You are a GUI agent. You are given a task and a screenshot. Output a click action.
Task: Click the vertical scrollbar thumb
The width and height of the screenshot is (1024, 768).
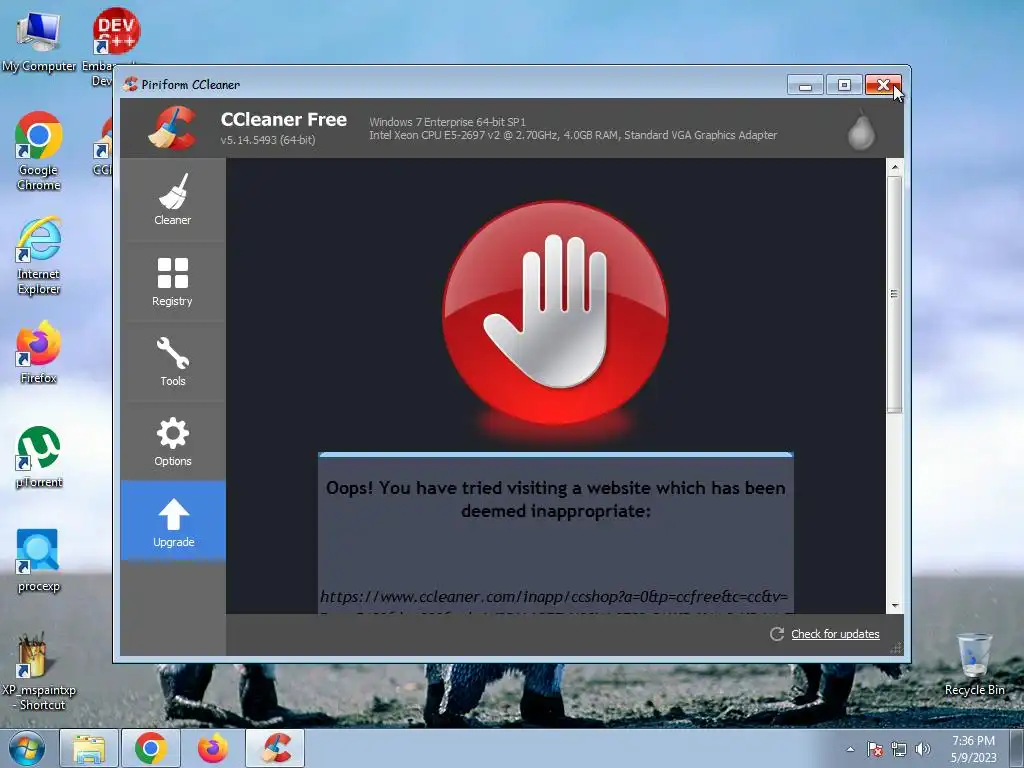click(895, 294)
